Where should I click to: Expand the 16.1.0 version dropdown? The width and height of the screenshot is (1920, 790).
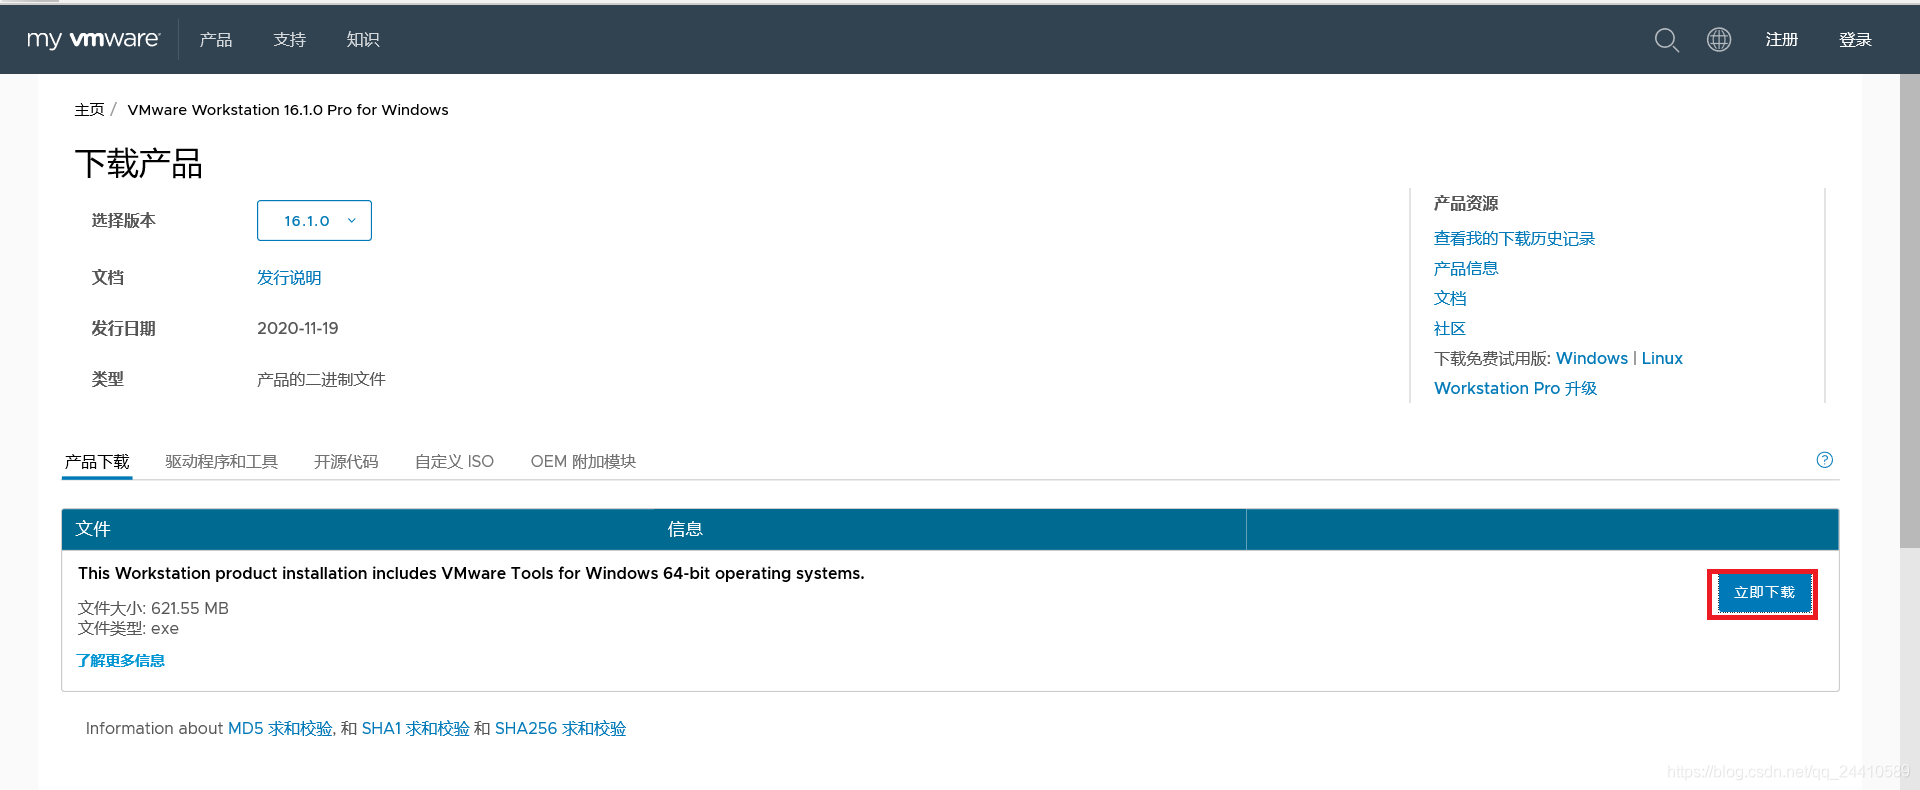pos(314,220)
